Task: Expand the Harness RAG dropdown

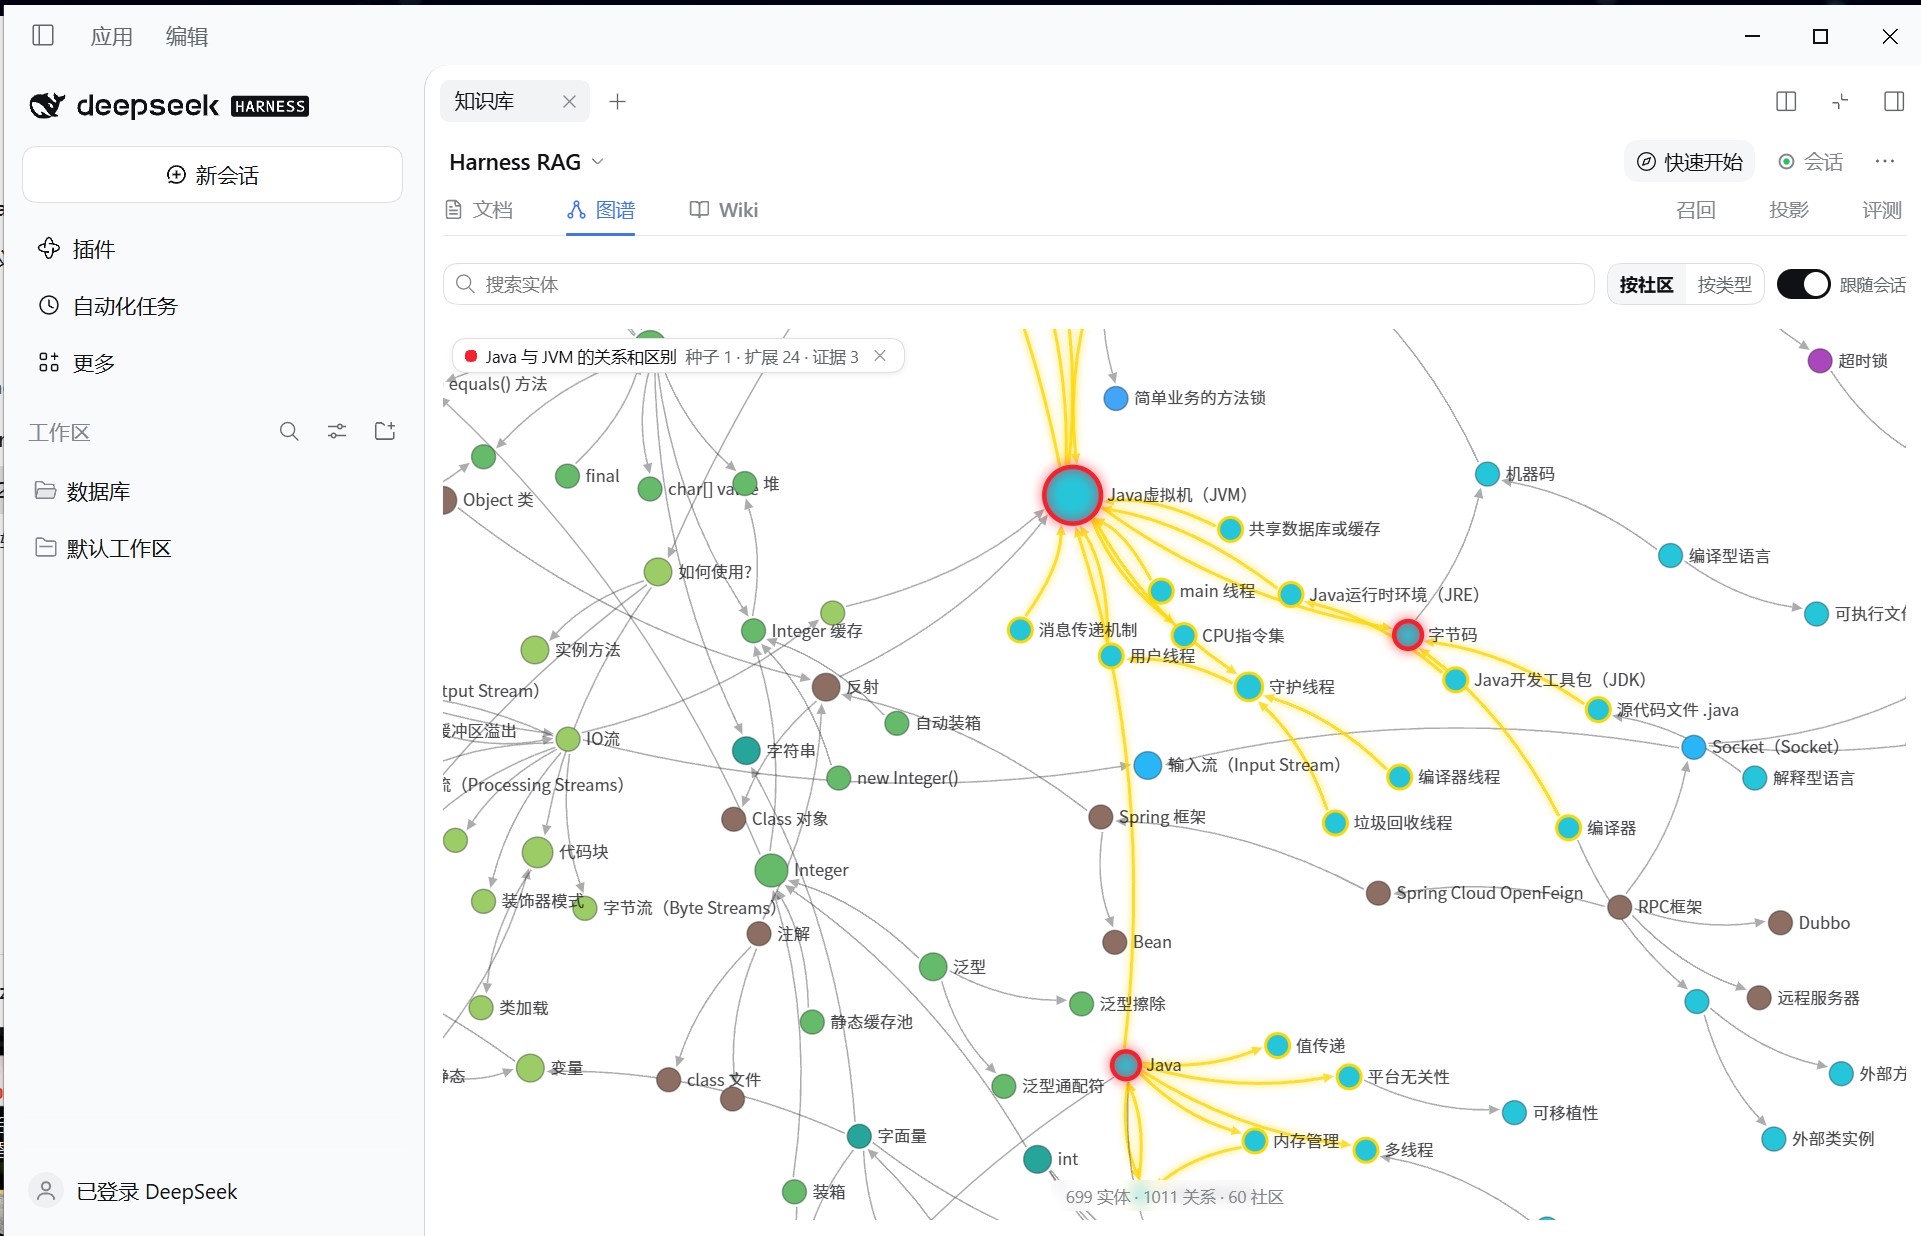Action: pyautogui.click(x=526, y=162)
